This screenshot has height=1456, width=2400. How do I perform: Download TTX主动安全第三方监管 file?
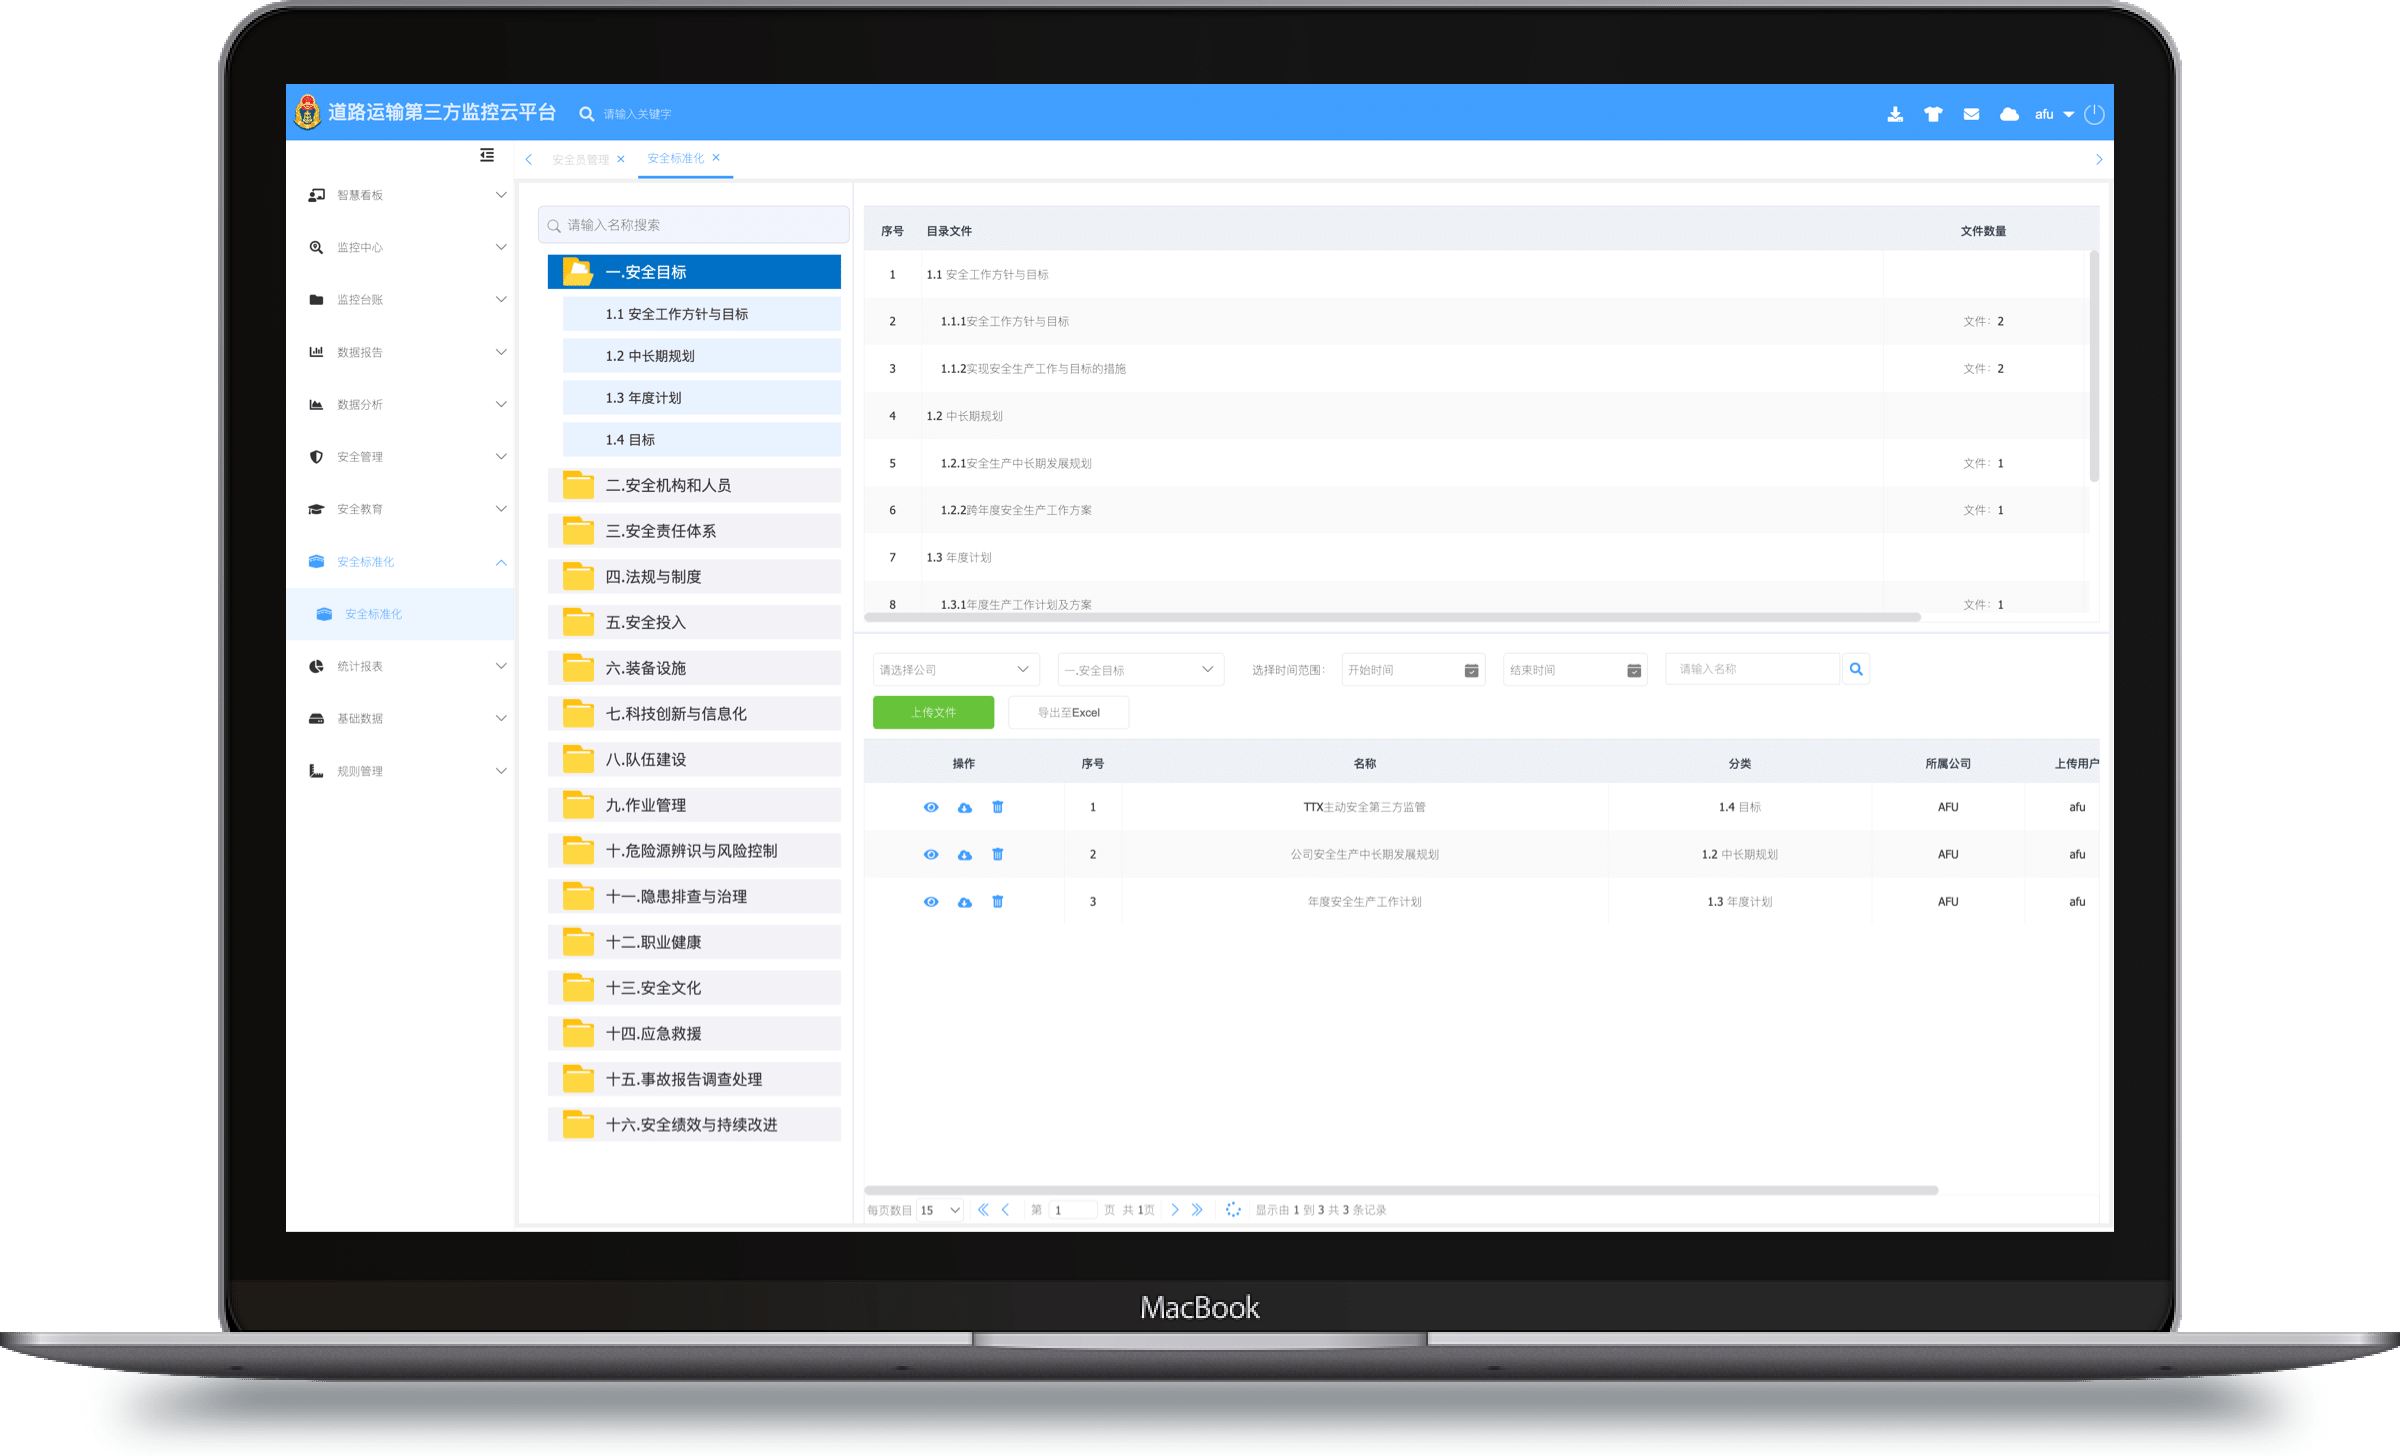point(964,807)
